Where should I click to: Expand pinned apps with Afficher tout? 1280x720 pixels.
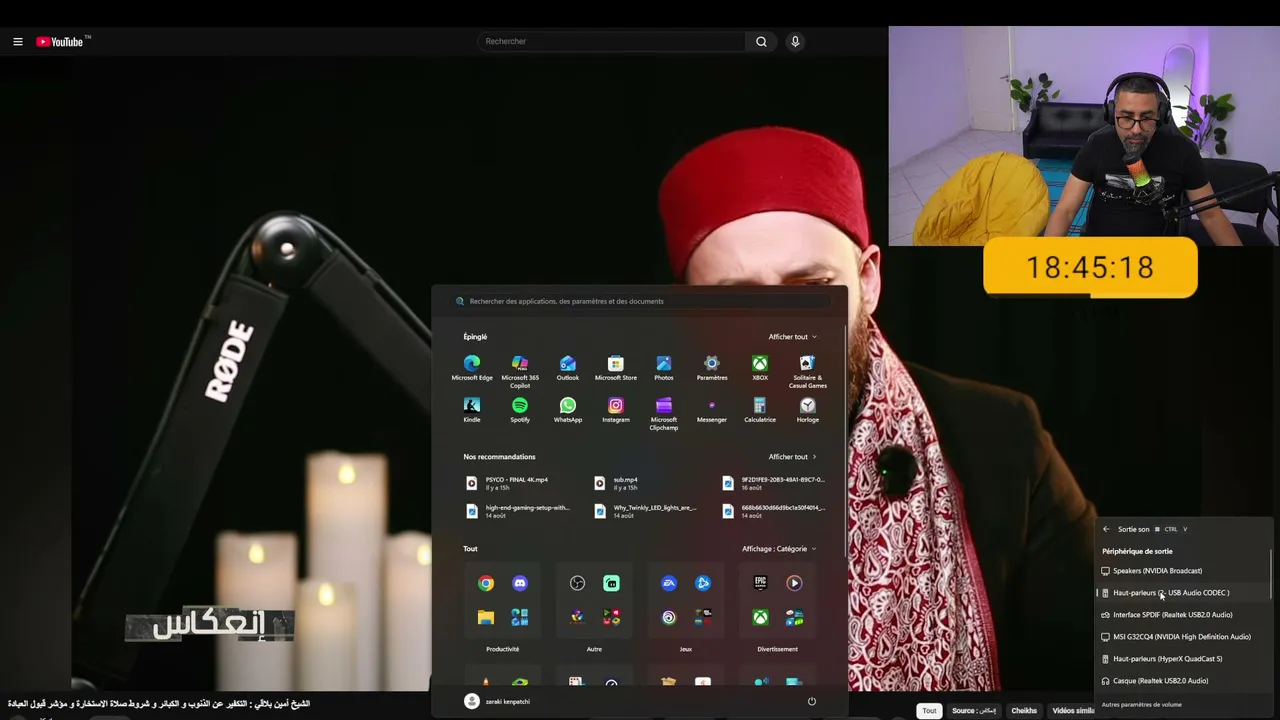(x=792, y=337)
